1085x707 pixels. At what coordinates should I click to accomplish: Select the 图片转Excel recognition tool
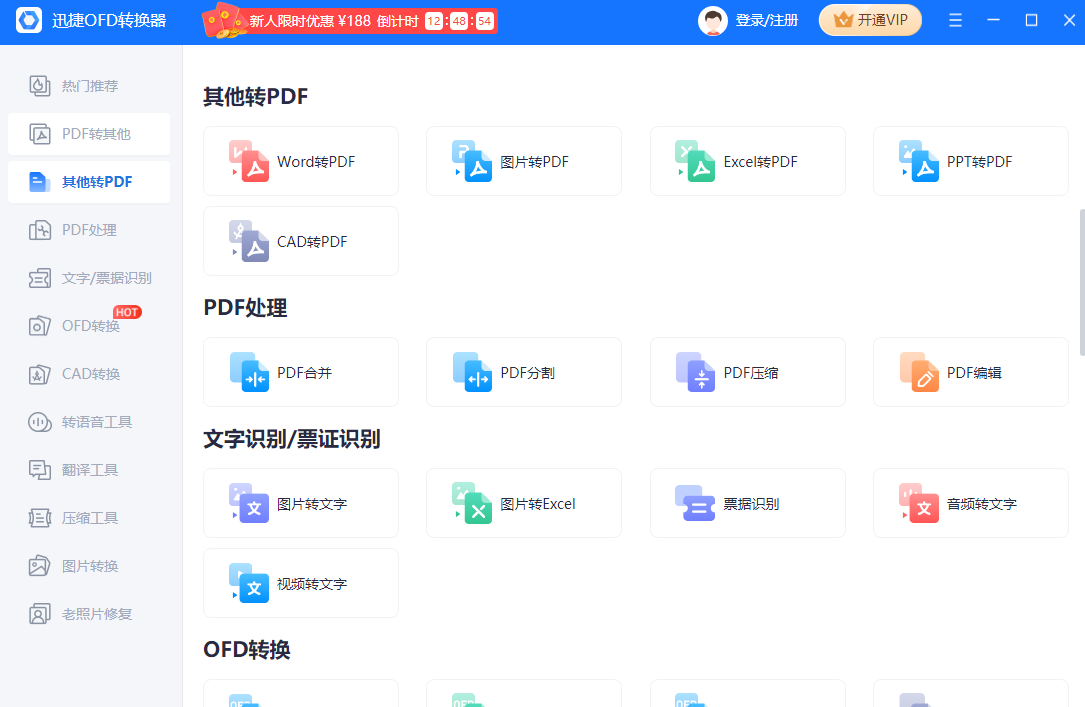[523, 503]
